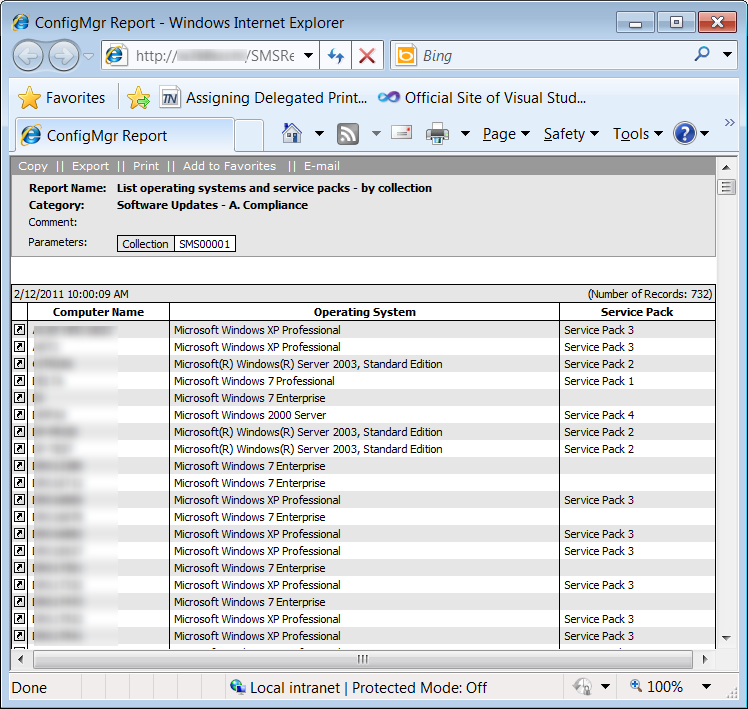Go forward with the browser Forward button
This screenshot has width=748, height=709.
point(63,56)
